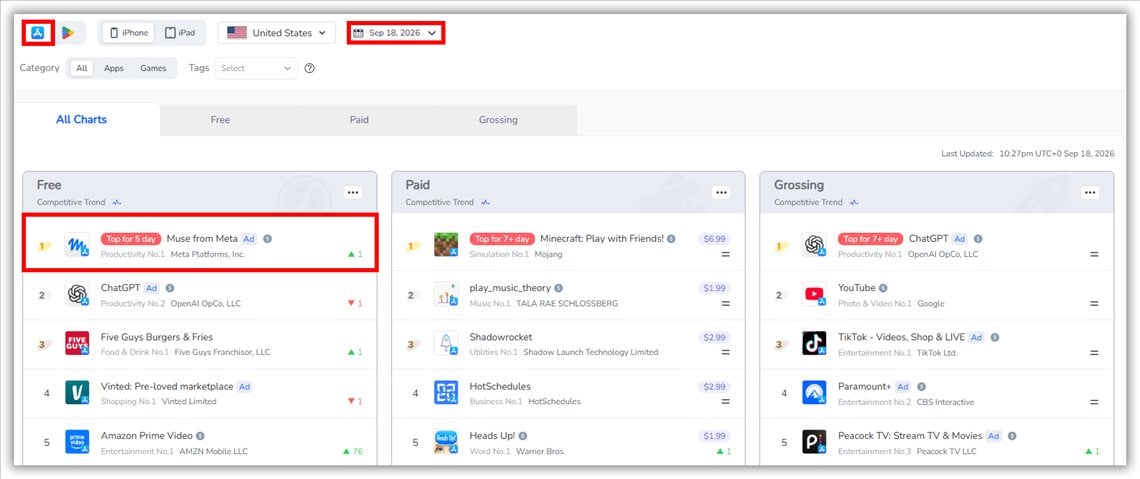Open ChatGPT app icon in Free chart

tap(77, 294)
